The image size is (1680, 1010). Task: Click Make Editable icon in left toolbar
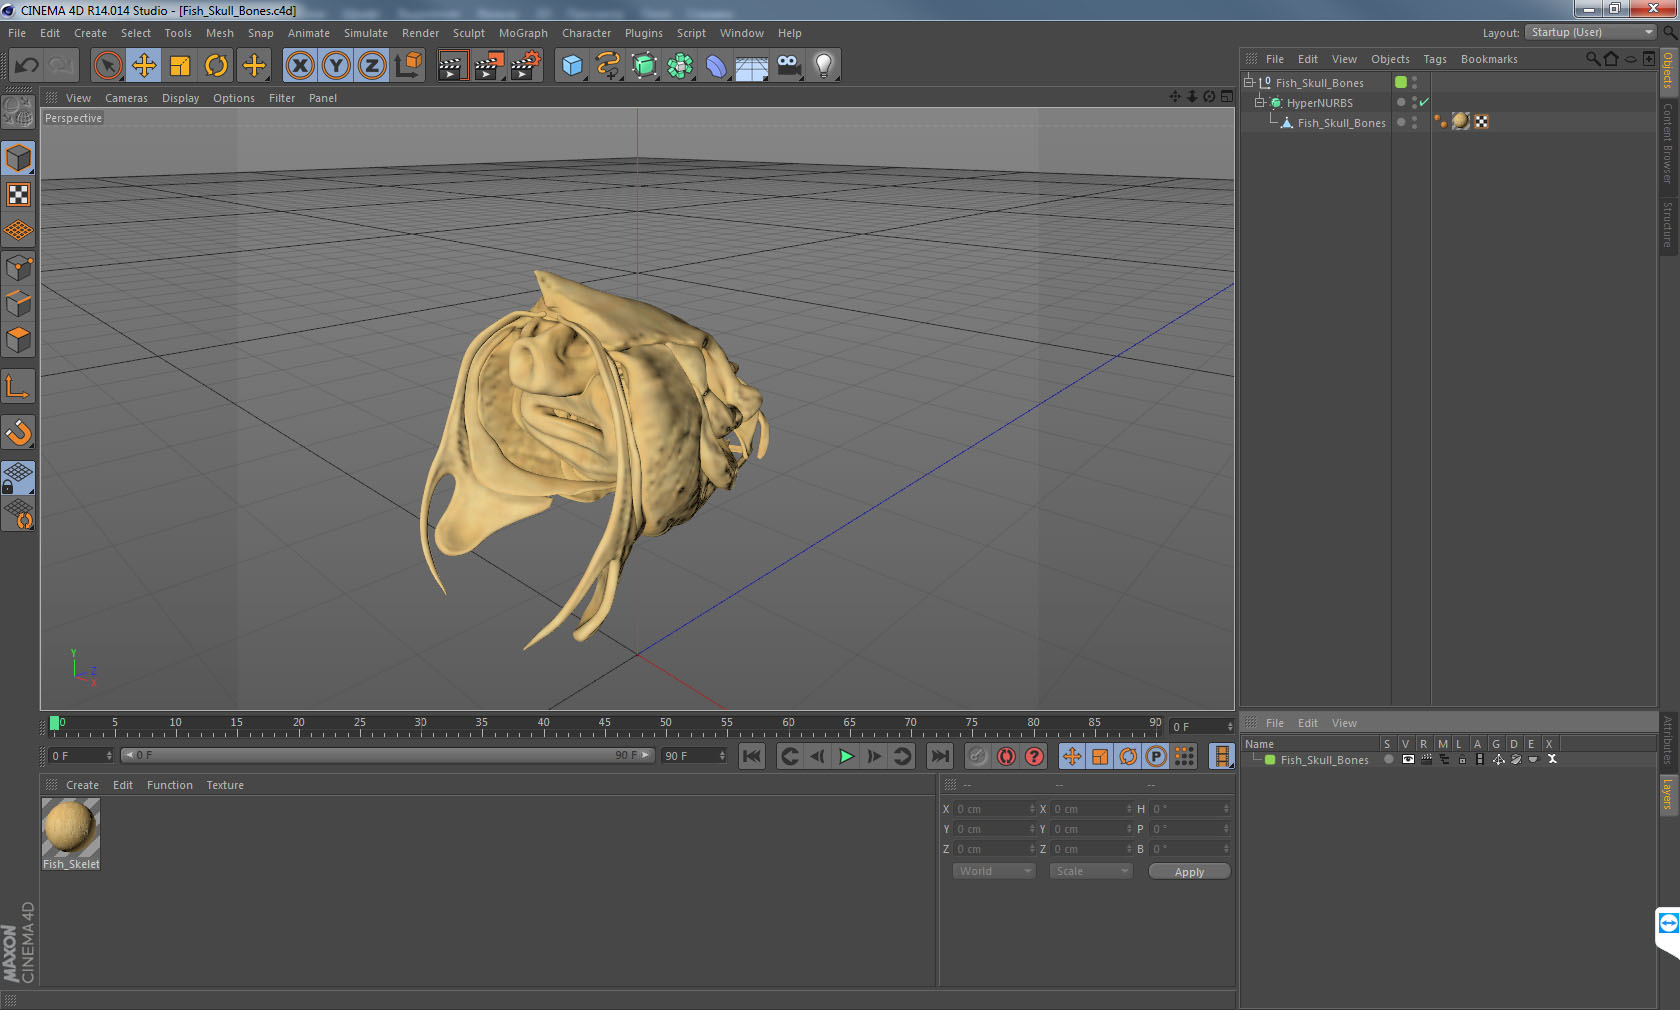coord(18,112)
